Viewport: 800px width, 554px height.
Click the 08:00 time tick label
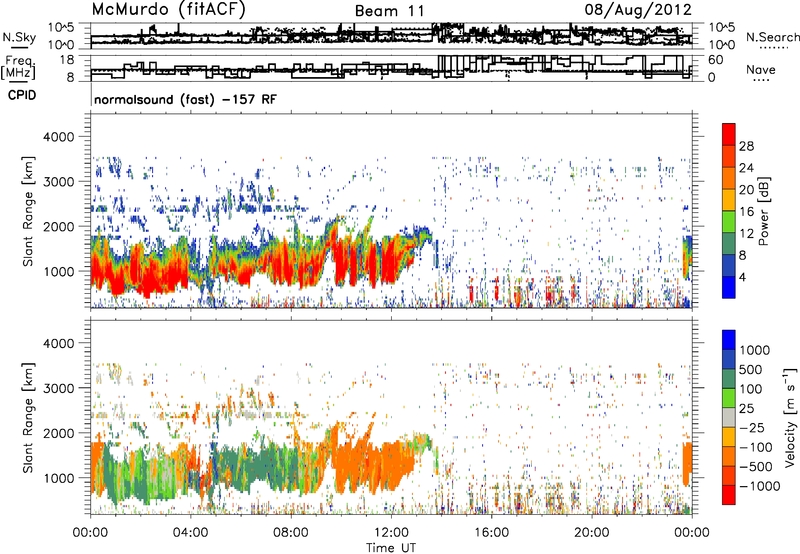coord(291,533)
